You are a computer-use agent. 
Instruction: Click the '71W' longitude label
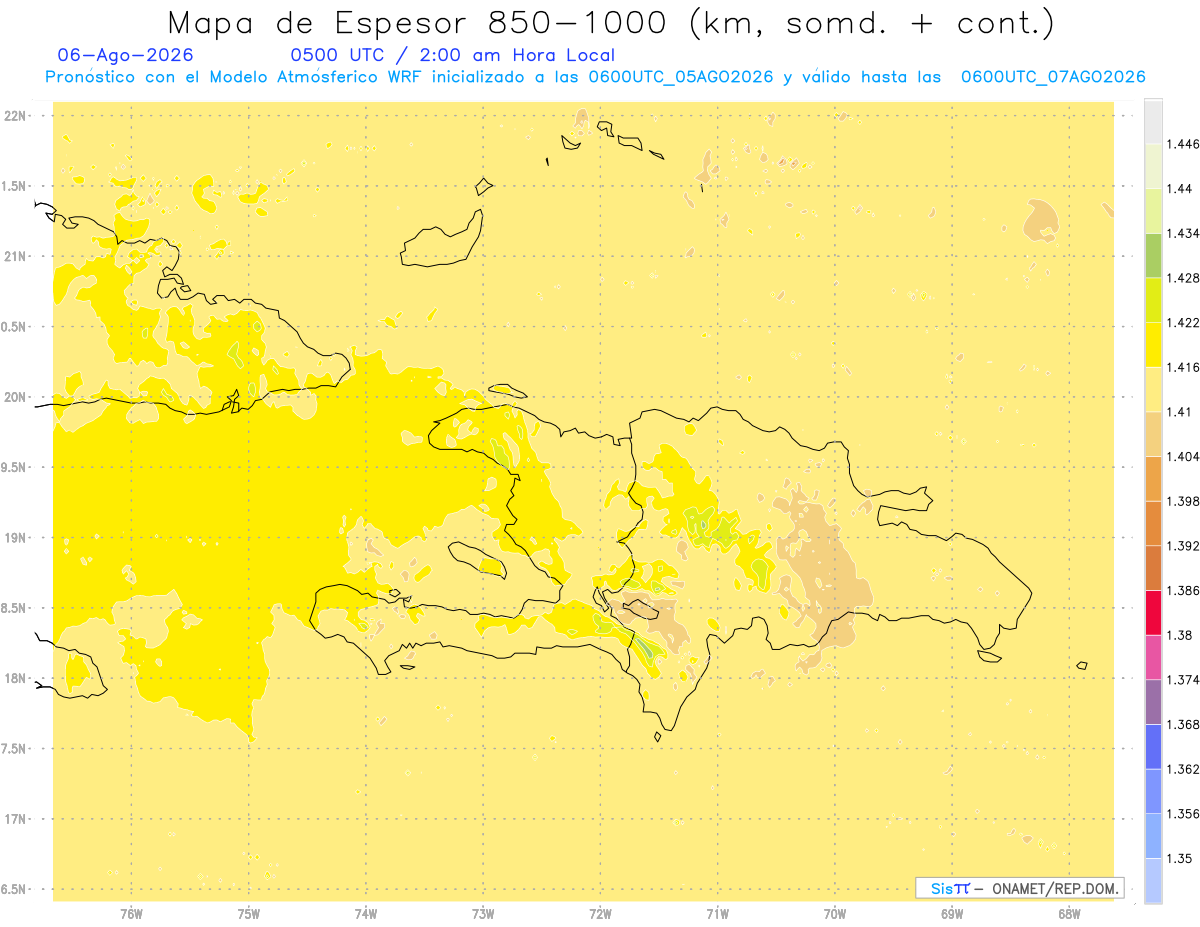pos(717,914)
